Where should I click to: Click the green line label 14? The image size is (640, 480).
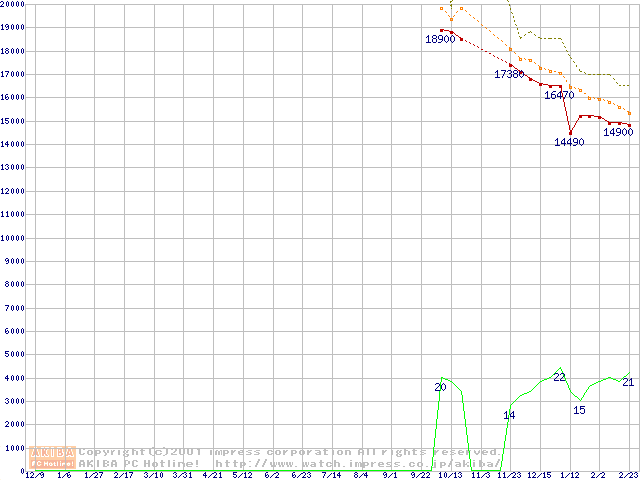[x=509, y=415]
